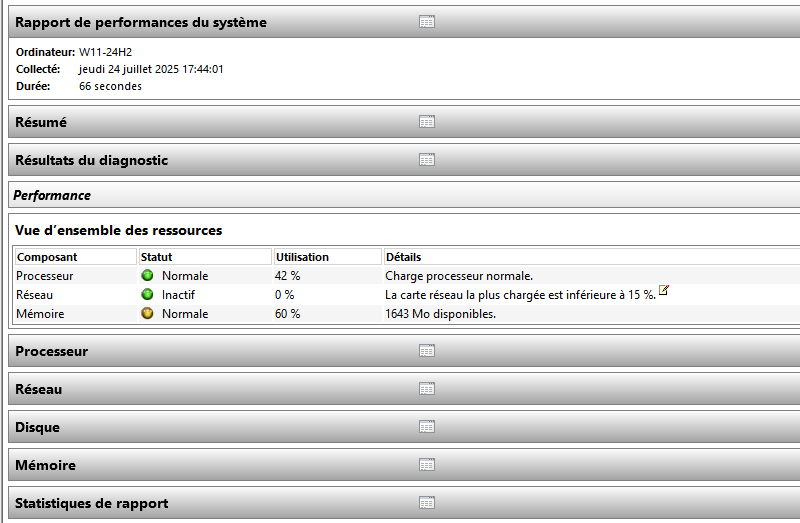
Task: Click the table icon in Mémoire header
Action: point(427,465)
